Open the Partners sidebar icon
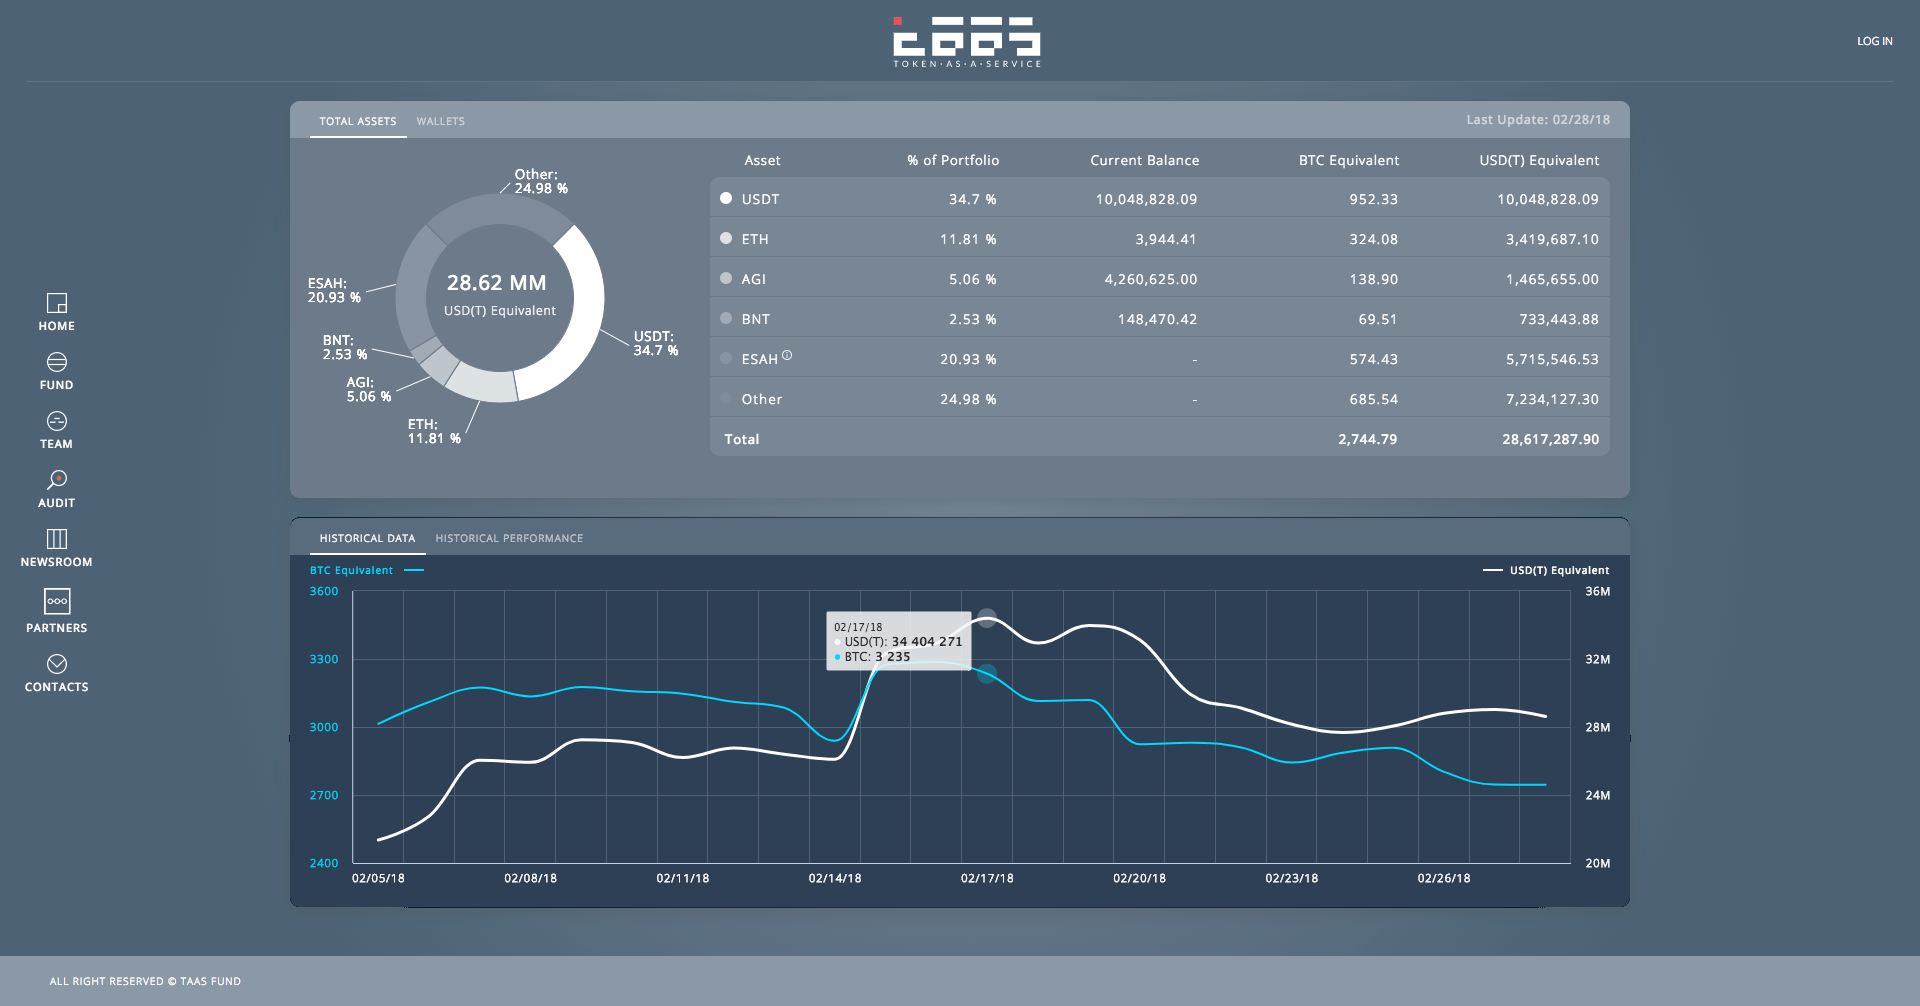Viewport: 1920px width, 1006px height. (57, 601)
